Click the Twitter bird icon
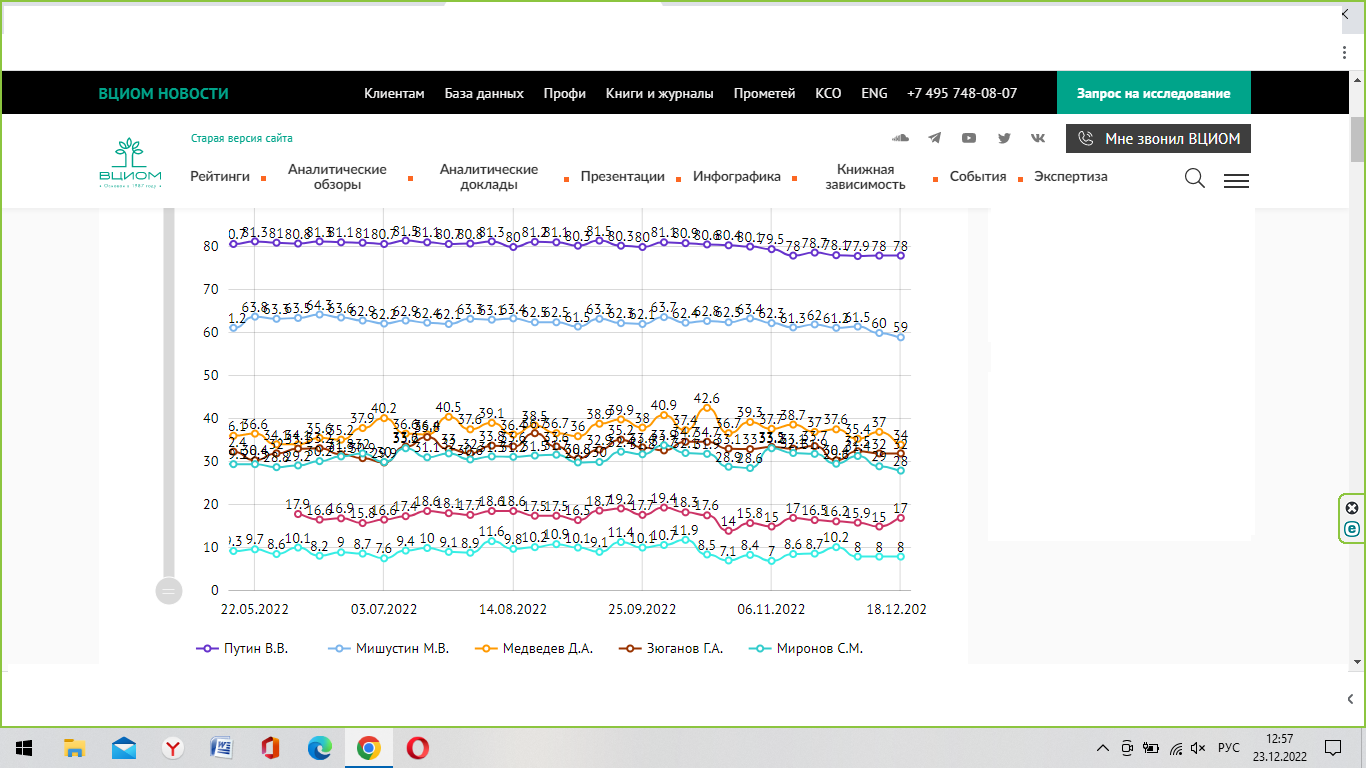The image size is (1366, 768). coord(1004,138)
